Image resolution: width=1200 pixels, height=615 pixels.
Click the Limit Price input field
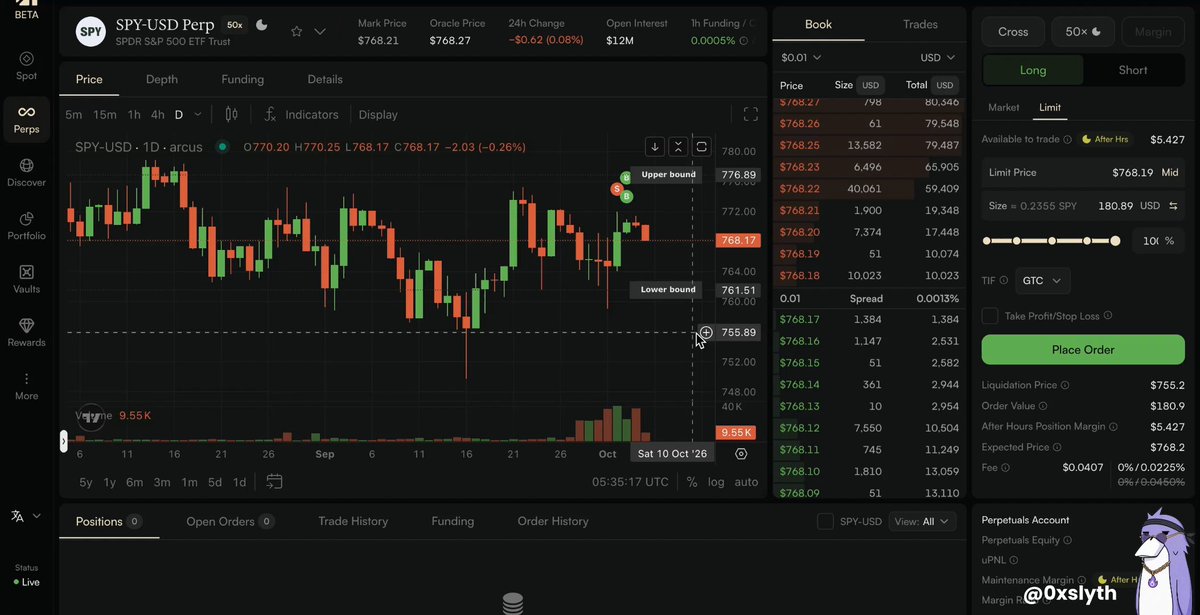pyautogui.click(x=1083, y=172)
